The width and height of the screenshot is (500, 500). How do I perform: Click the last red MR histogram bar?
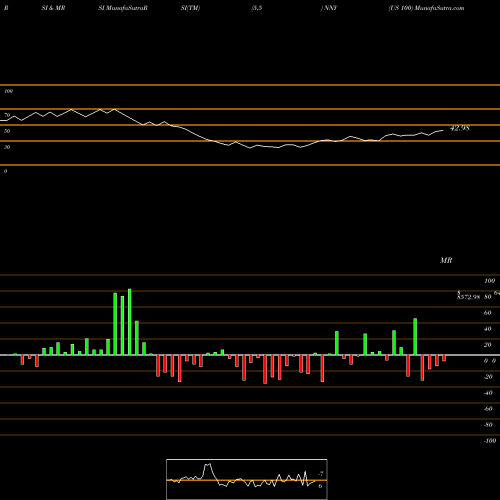tap(444, 358)
